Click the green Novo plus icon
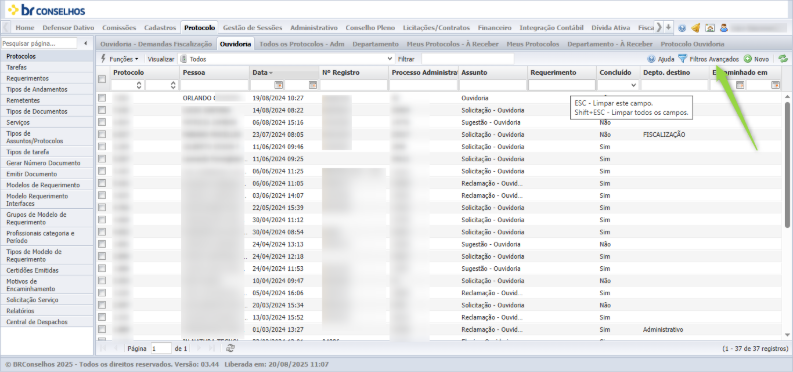The height and width of the screenshot is (372, 793). point(747,59)
